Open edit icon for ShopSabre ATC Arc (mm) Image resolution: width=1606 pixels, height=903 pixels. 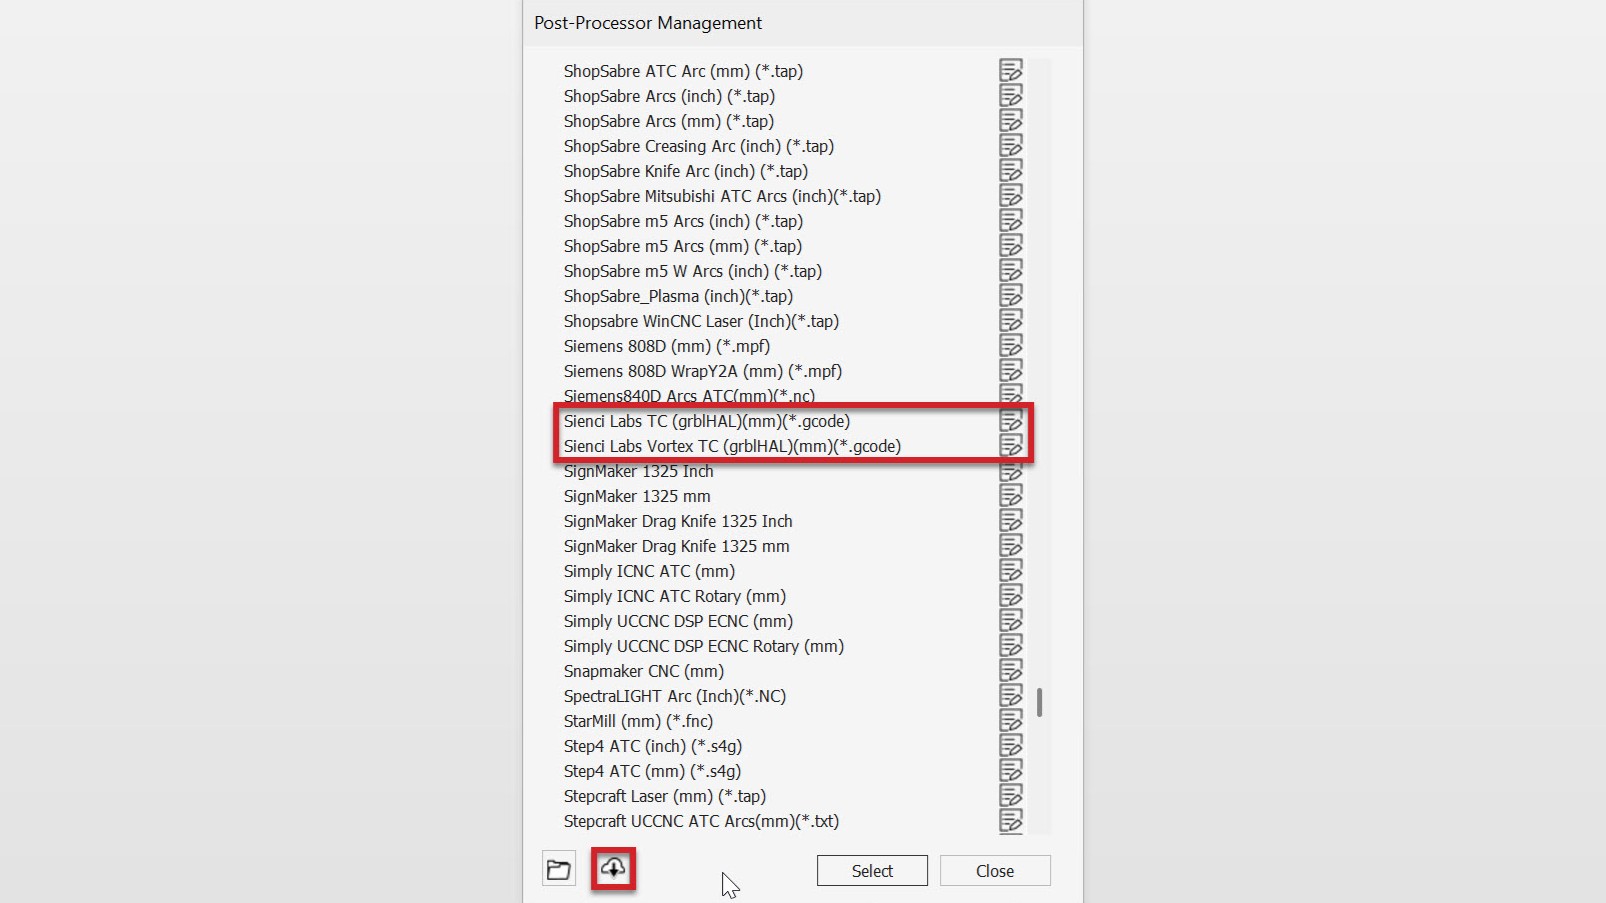click(1011, 70)
